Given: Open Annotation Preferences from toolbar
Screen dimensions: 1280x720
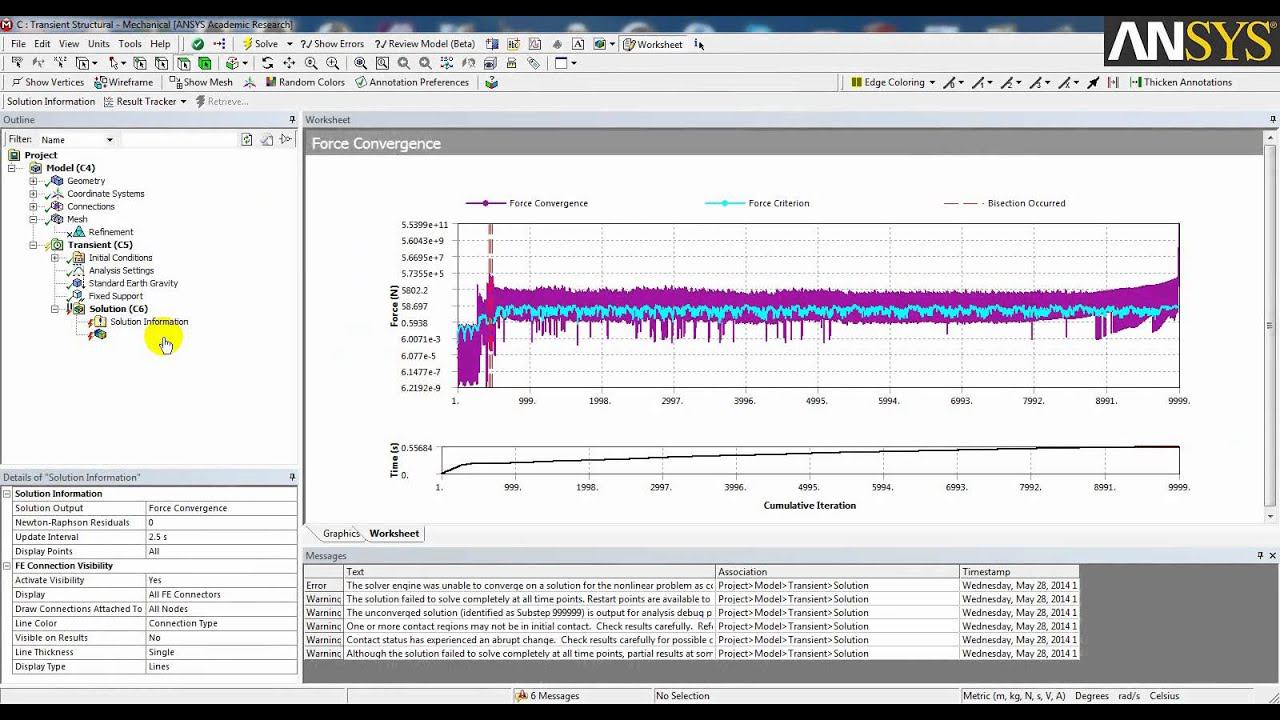Looking at the screenshot, I should click(x=411, y=83).
